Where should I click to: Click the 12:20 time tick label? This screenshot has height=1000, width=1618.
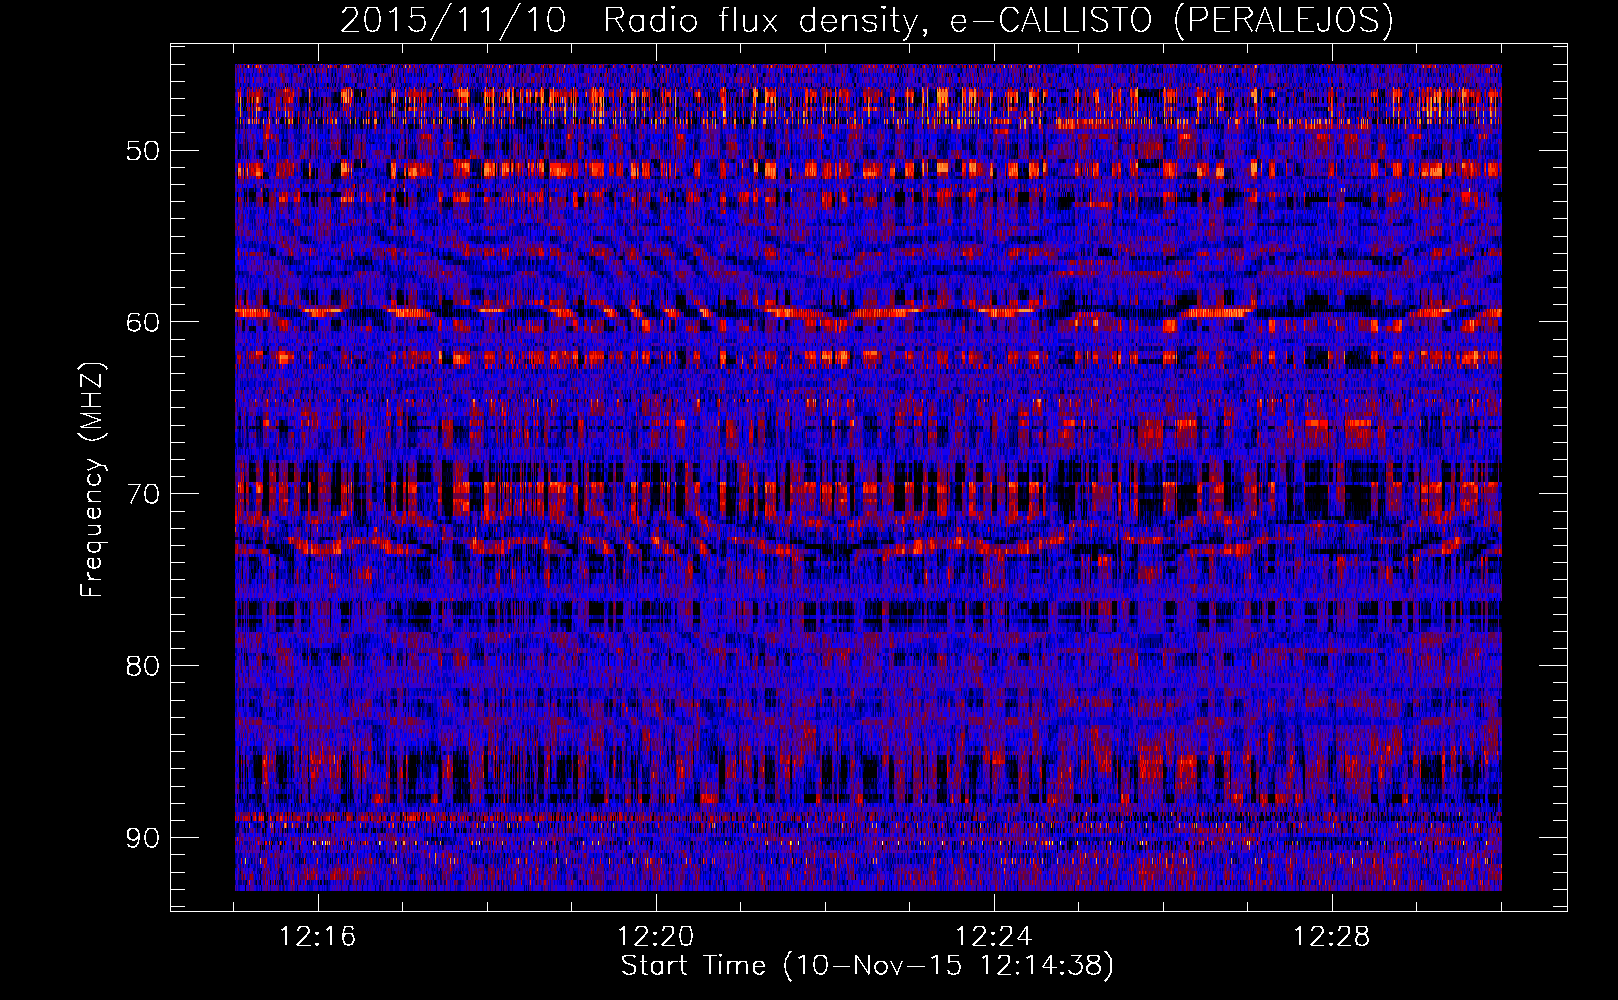coord(656,937)
